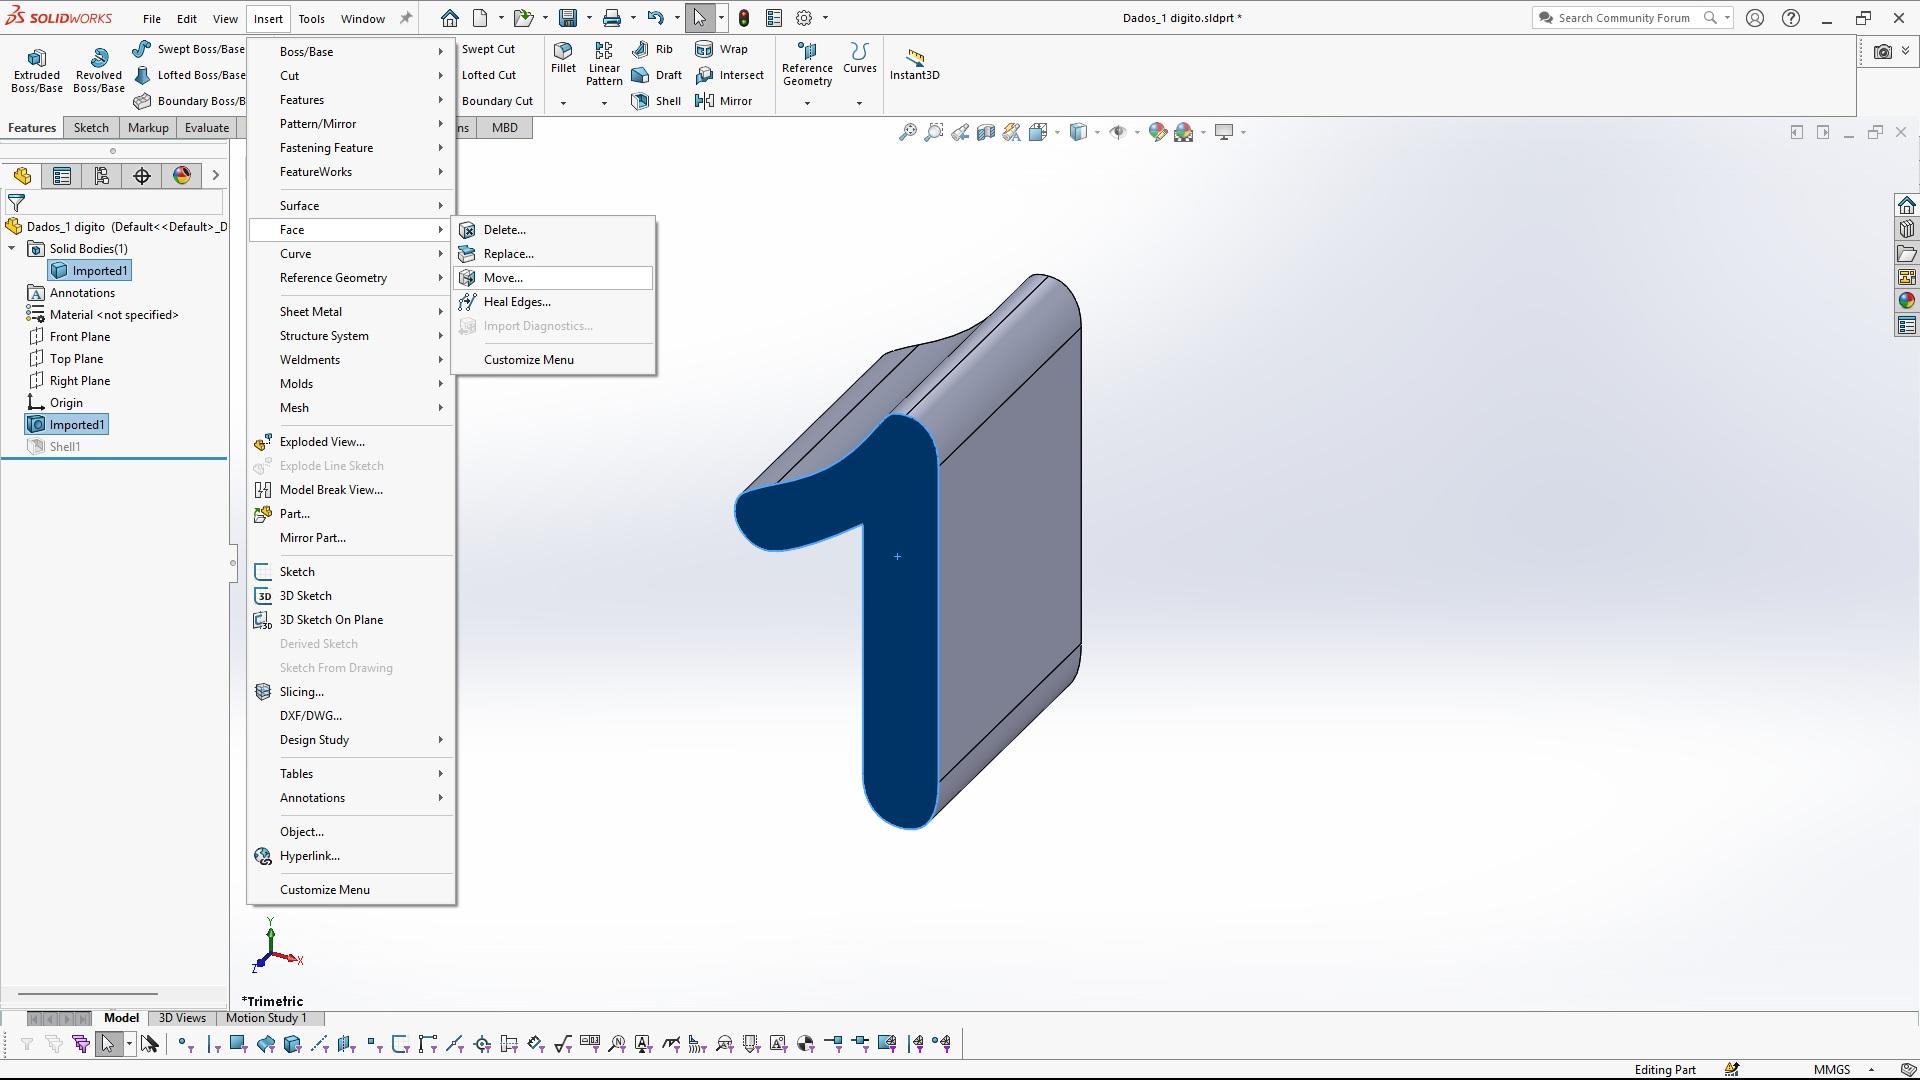Use the Intersect tool

[x=729, y=75]
